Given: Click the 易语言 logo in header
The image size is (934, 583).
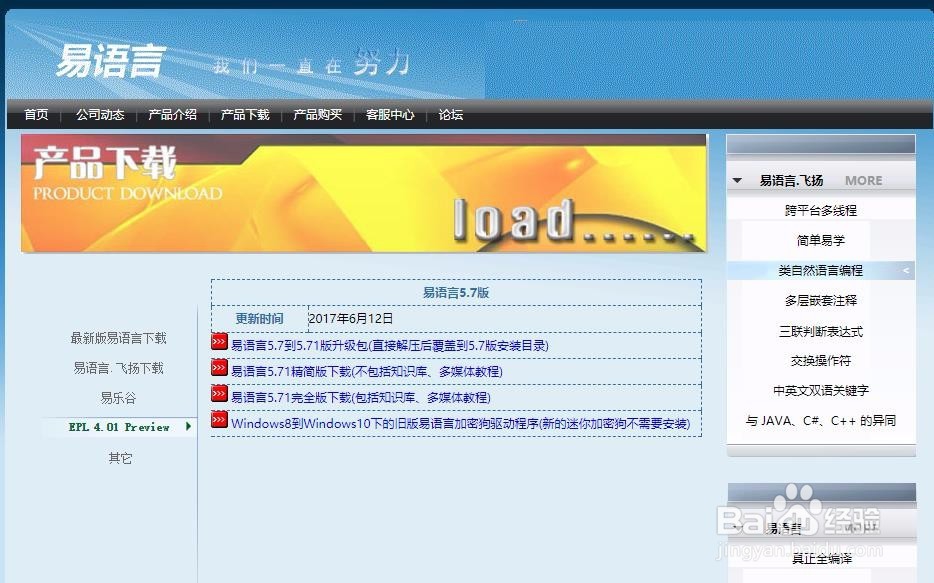Looking at the screenshot, I should click(x=111, y=61).
